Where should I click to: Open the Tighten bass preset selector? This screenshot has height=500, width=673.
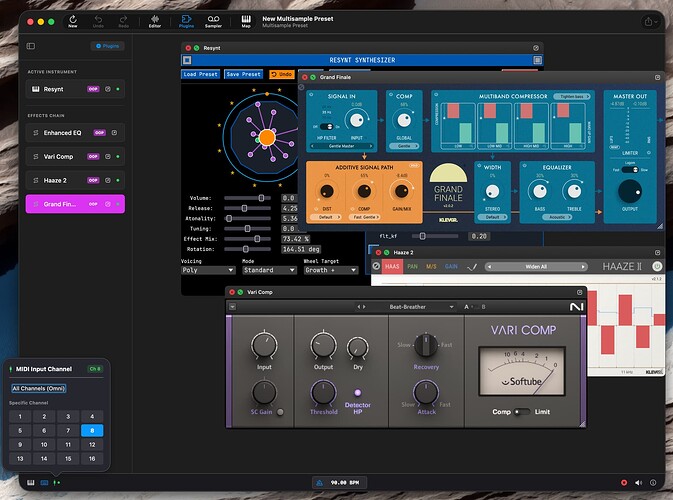coord(572,97)
